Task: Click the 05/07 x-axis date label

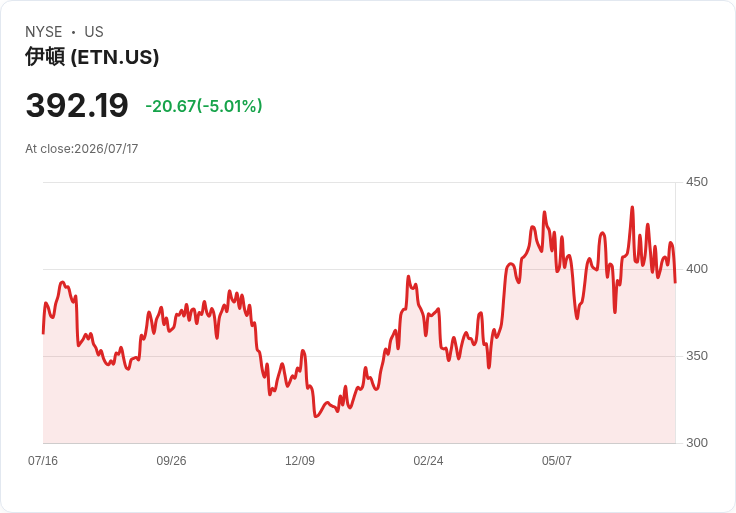Action: click(557, 461)
